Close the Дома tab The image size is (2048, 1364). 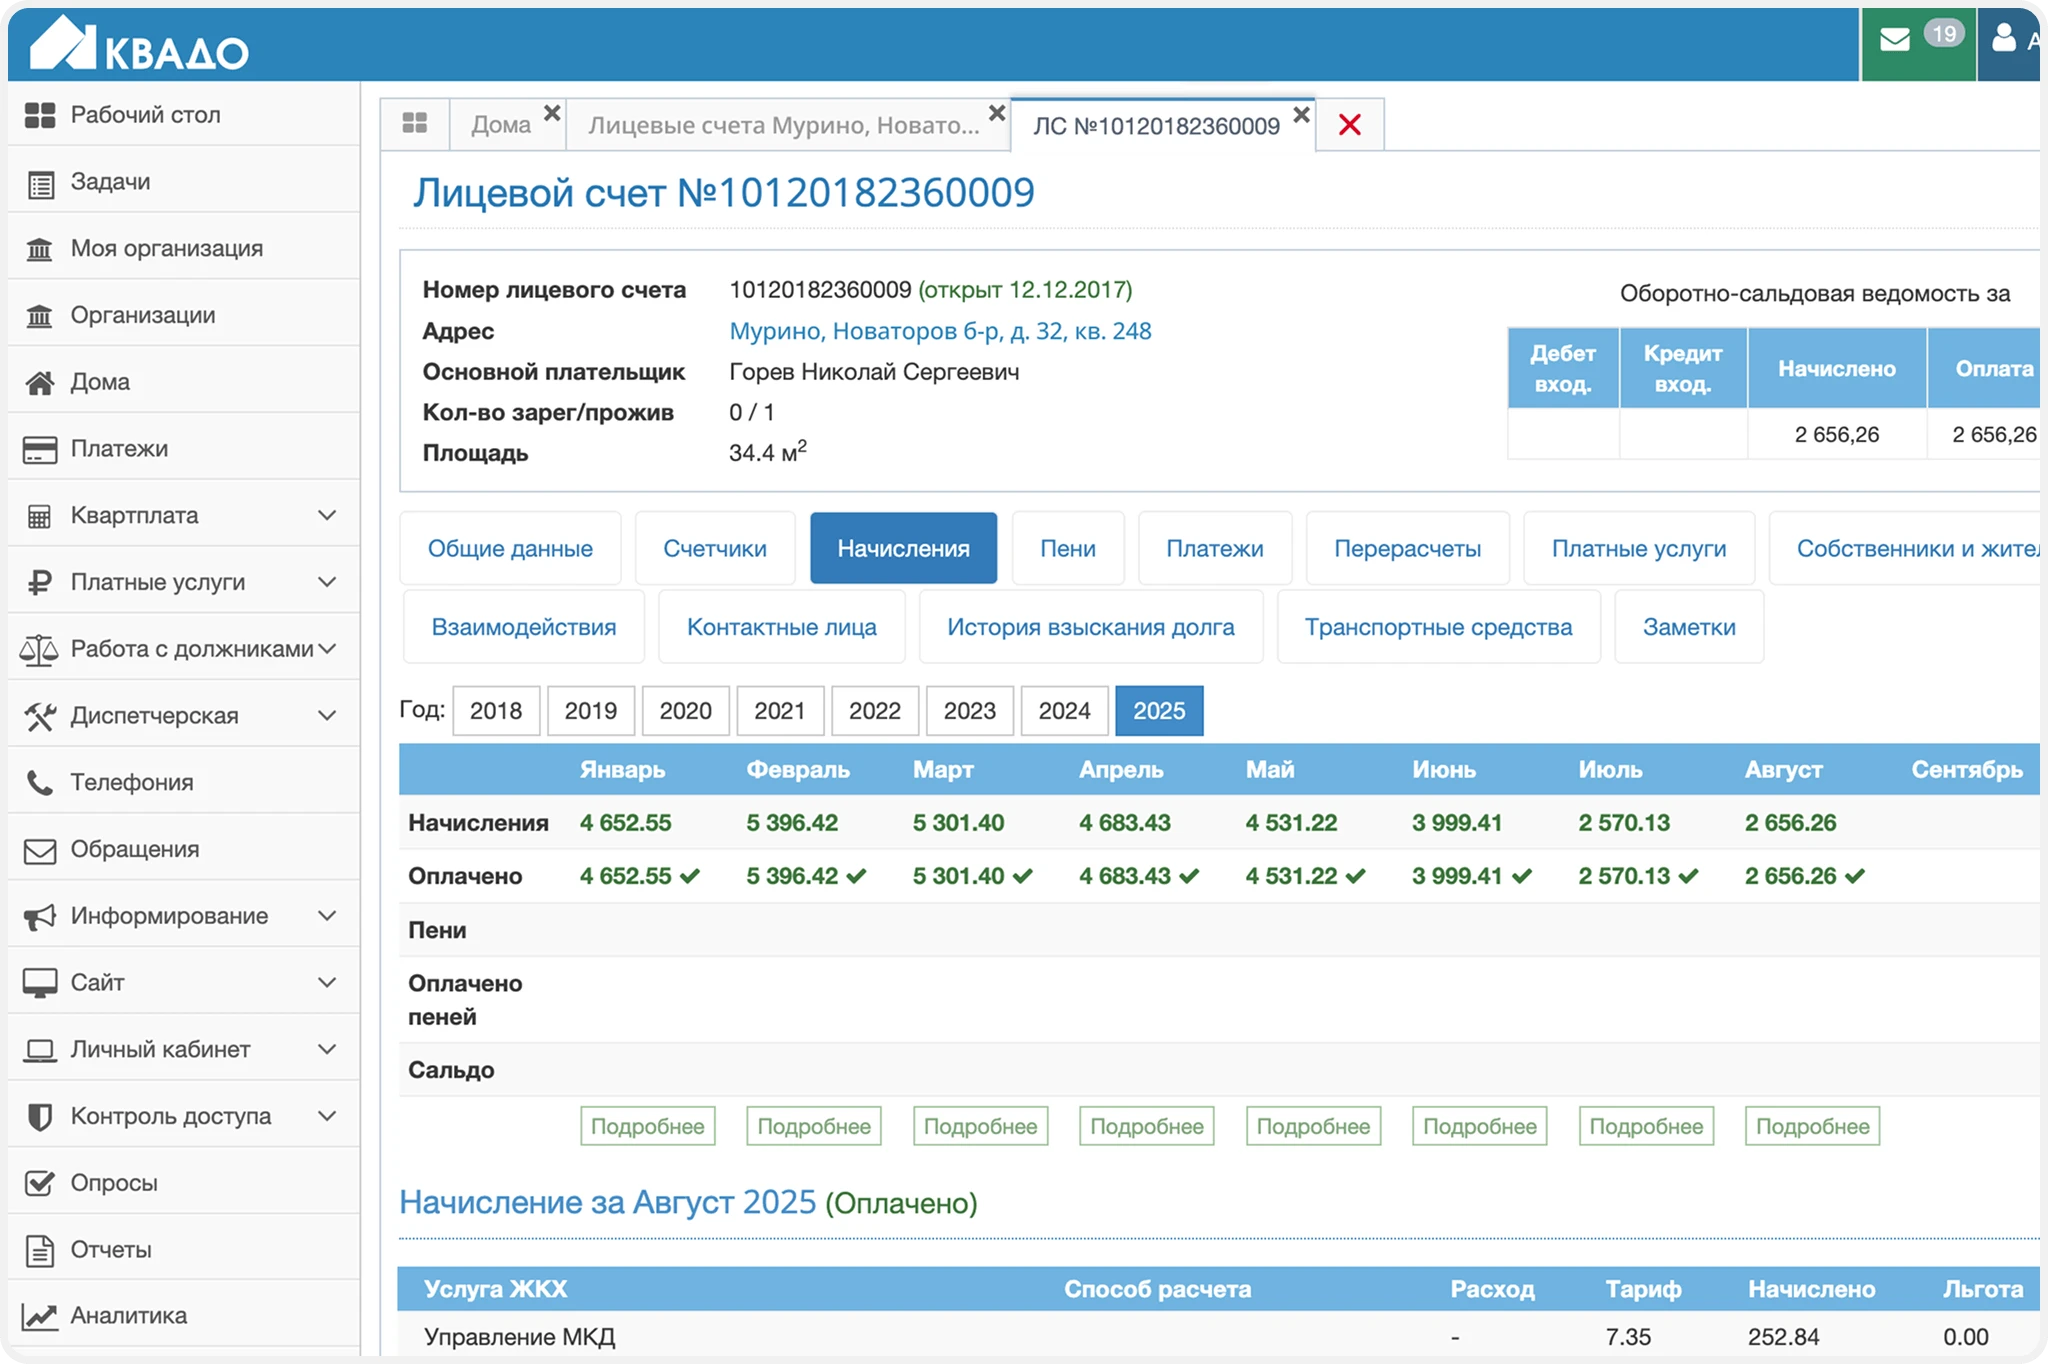552,113
